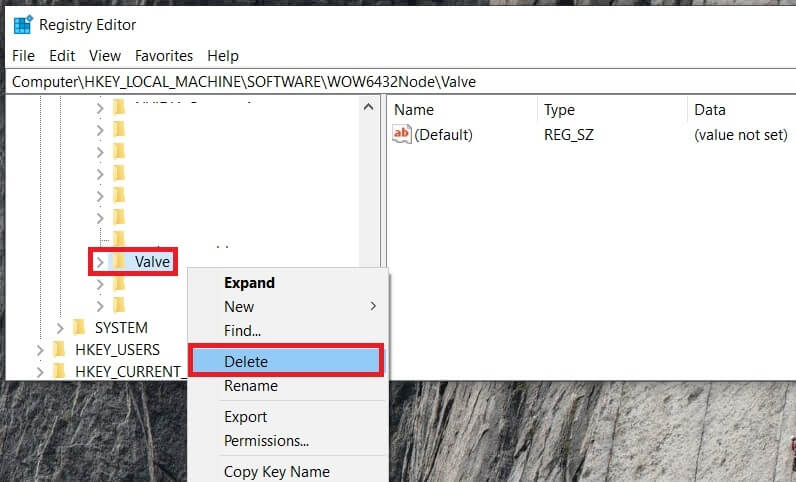Choose Rename in the context menu
The width and height of the screenshot is (796, 482).
(251, 386)
